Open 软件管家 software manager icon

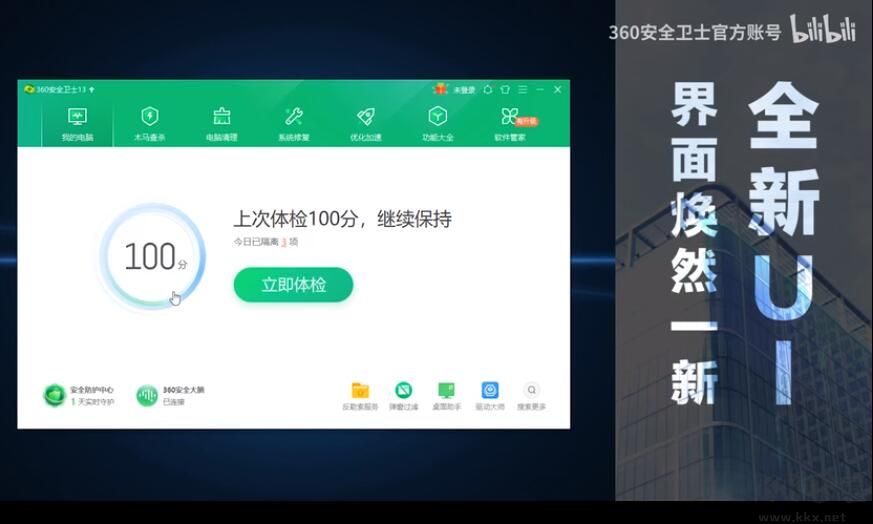510,124
